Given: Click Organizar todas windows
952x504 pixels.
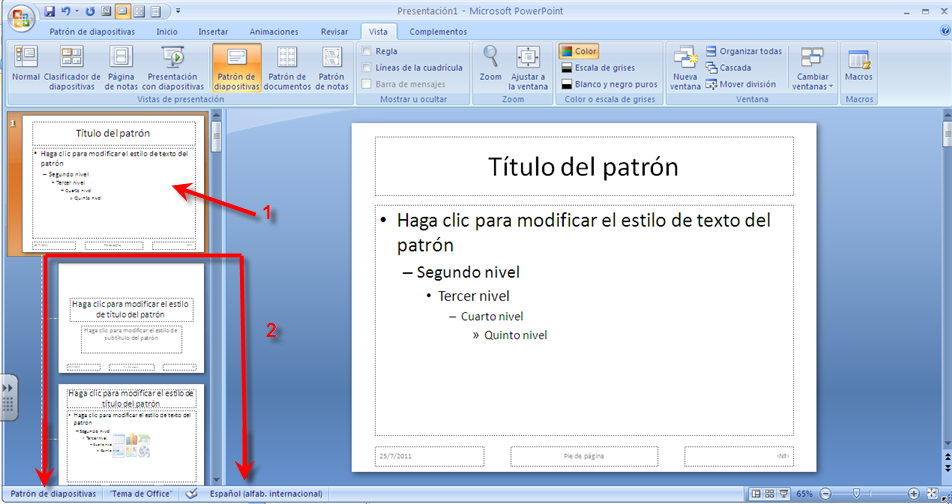Looking at the screenshot, I should [x=743, y=51].
